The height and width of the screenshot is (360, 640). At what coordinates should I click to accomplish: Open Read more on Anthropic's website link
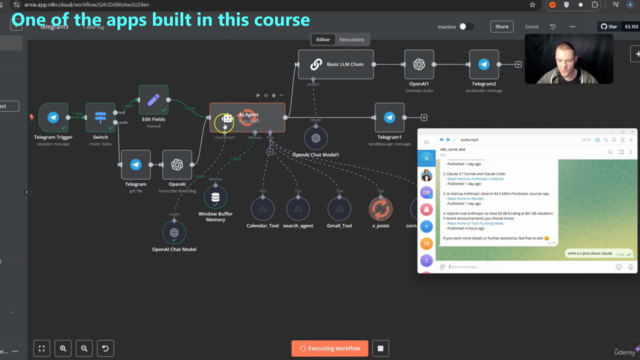(476, 179)
